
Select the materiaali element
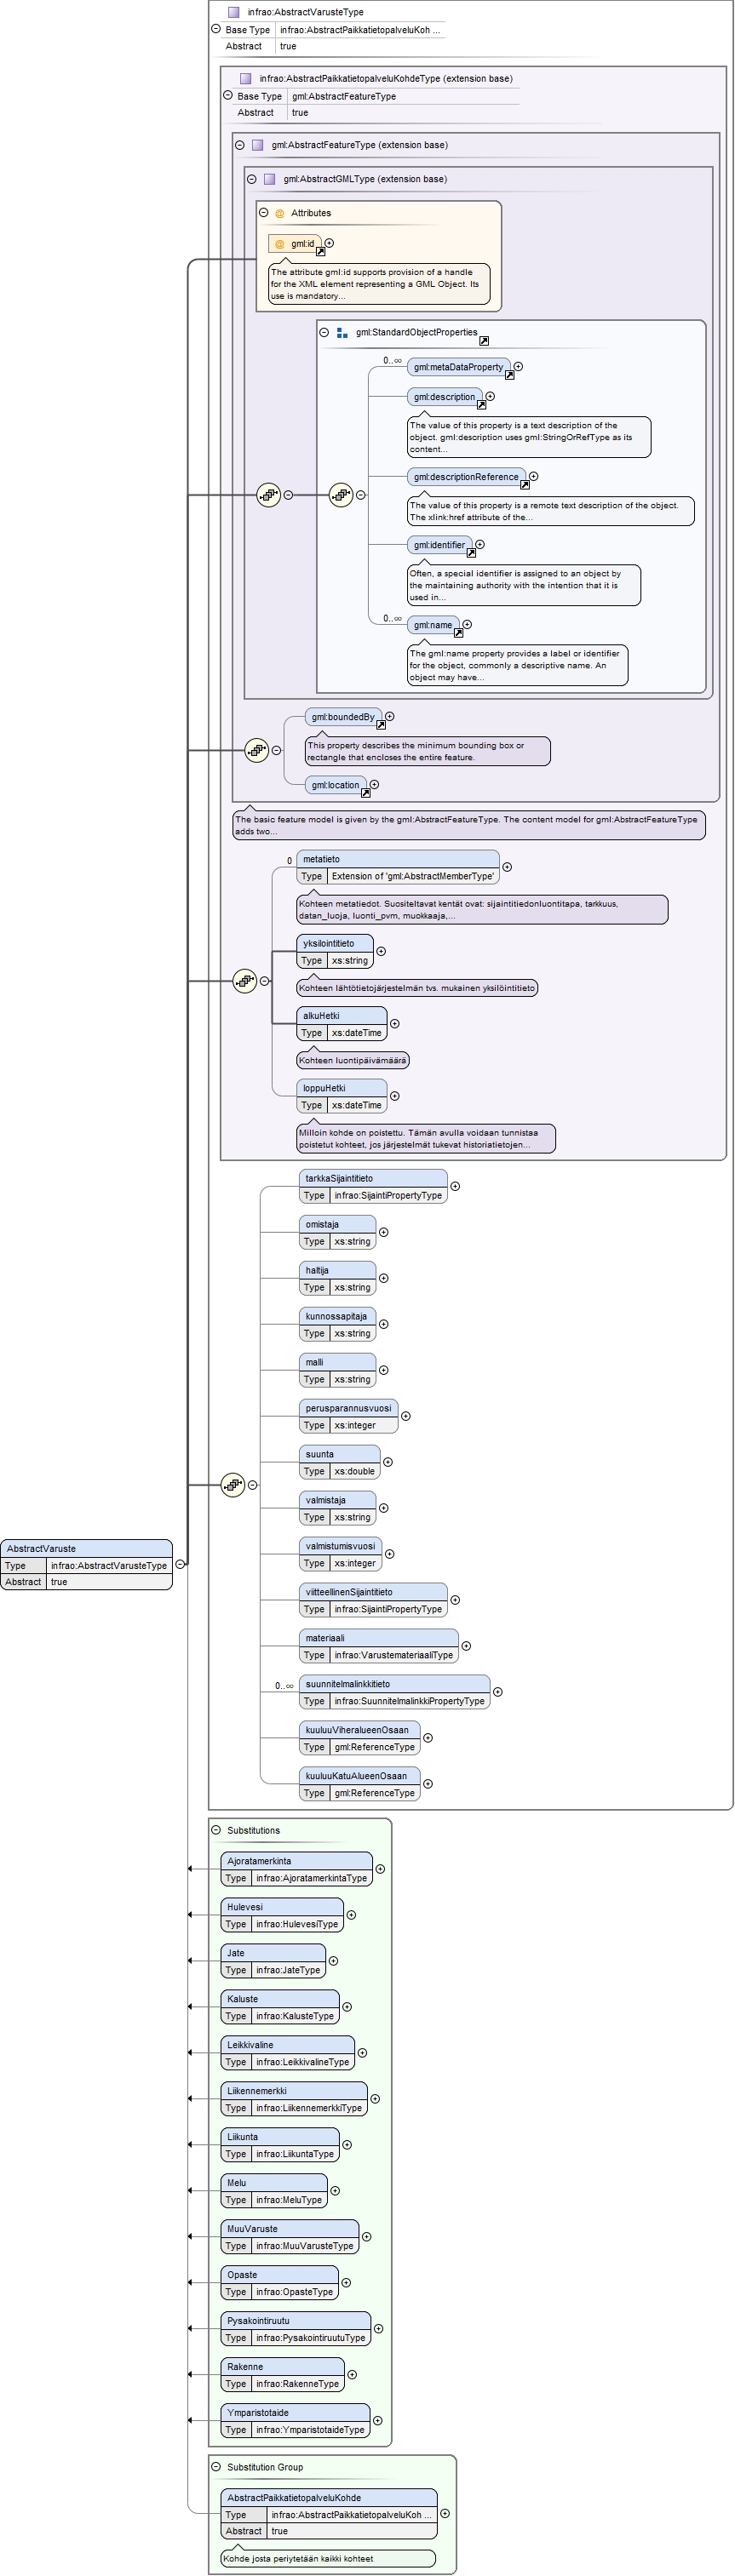pyautogui.click(x=379, y=1638)
